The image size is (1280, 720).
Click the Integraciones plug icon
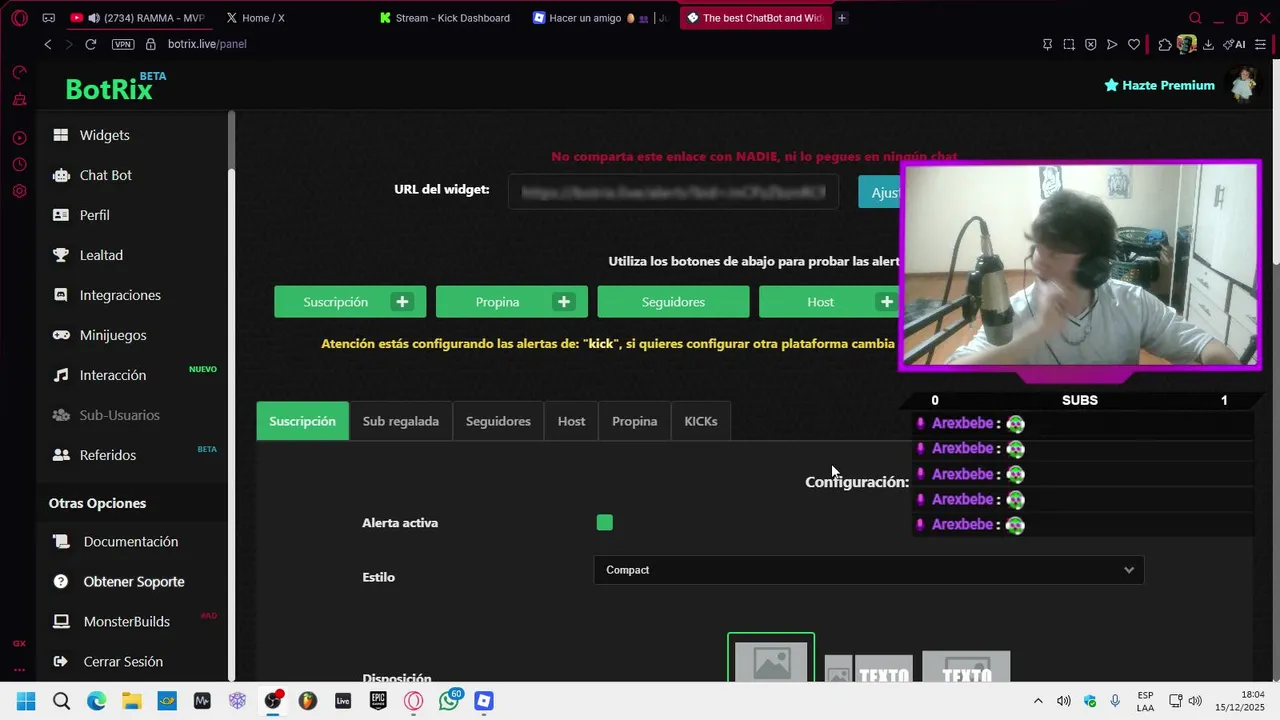pos(61,295)
